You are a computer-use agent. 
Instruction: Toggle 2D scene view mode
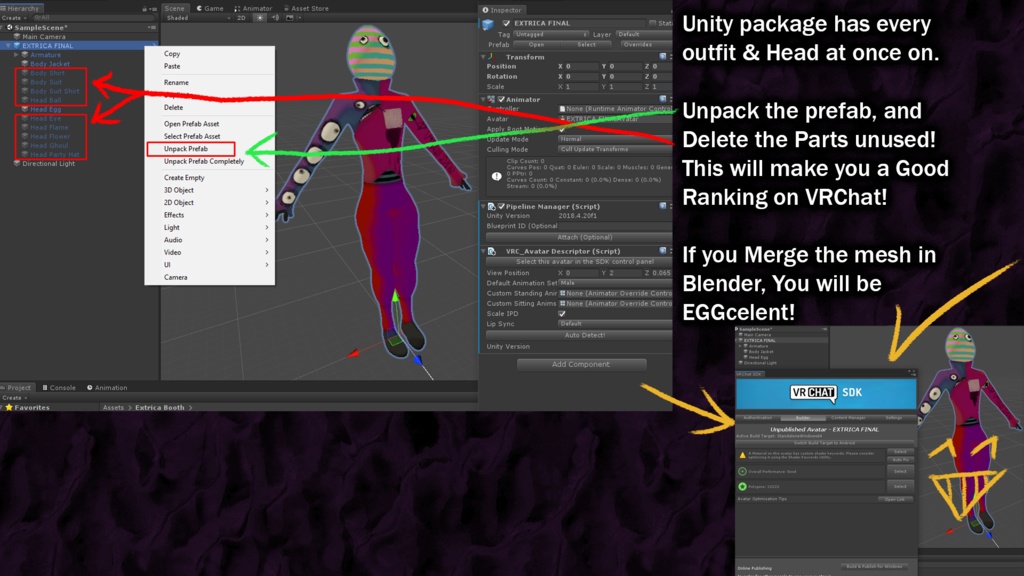point(241,18)
